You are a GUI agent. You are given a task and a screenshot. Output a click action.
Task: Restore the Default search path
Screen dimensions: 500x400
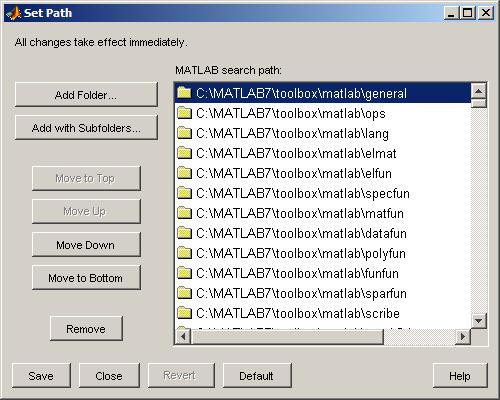257,376
